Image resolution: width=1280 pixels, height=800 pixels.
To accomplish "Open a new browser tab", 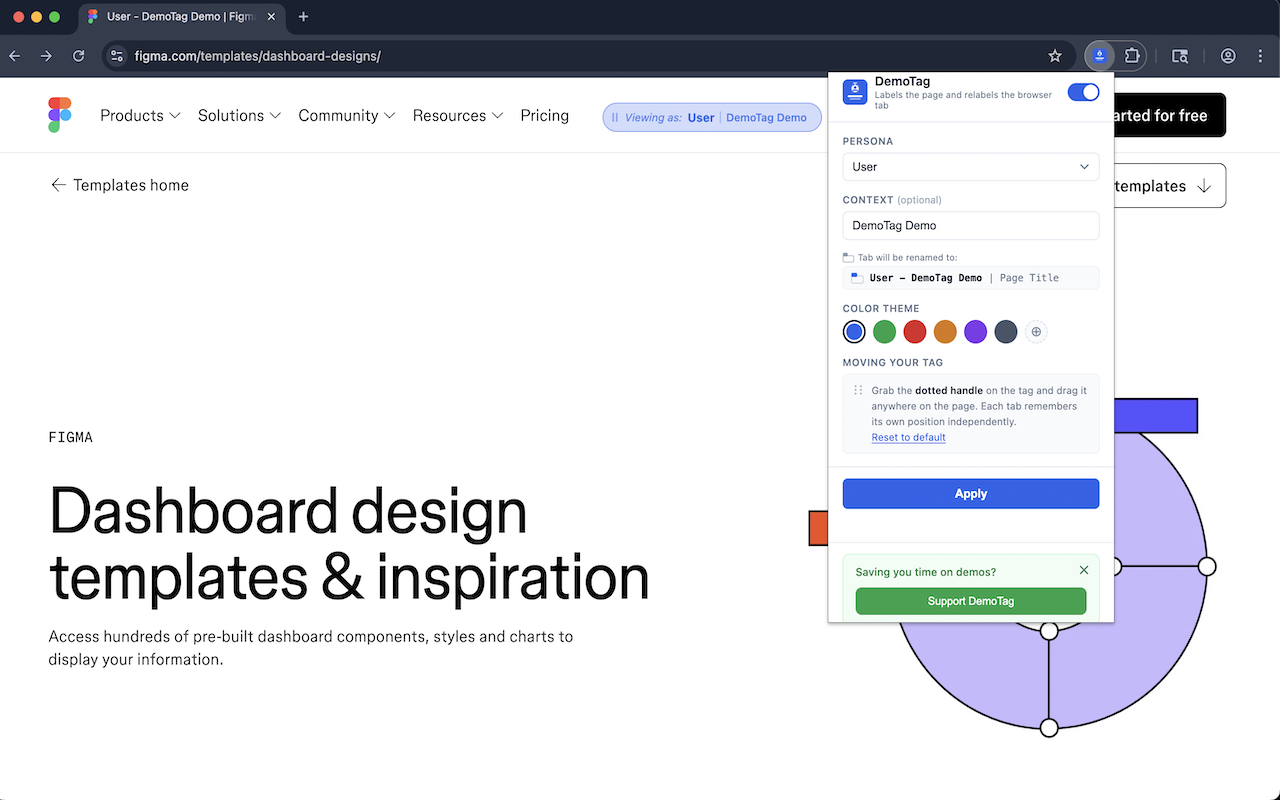I will (303, 17).
